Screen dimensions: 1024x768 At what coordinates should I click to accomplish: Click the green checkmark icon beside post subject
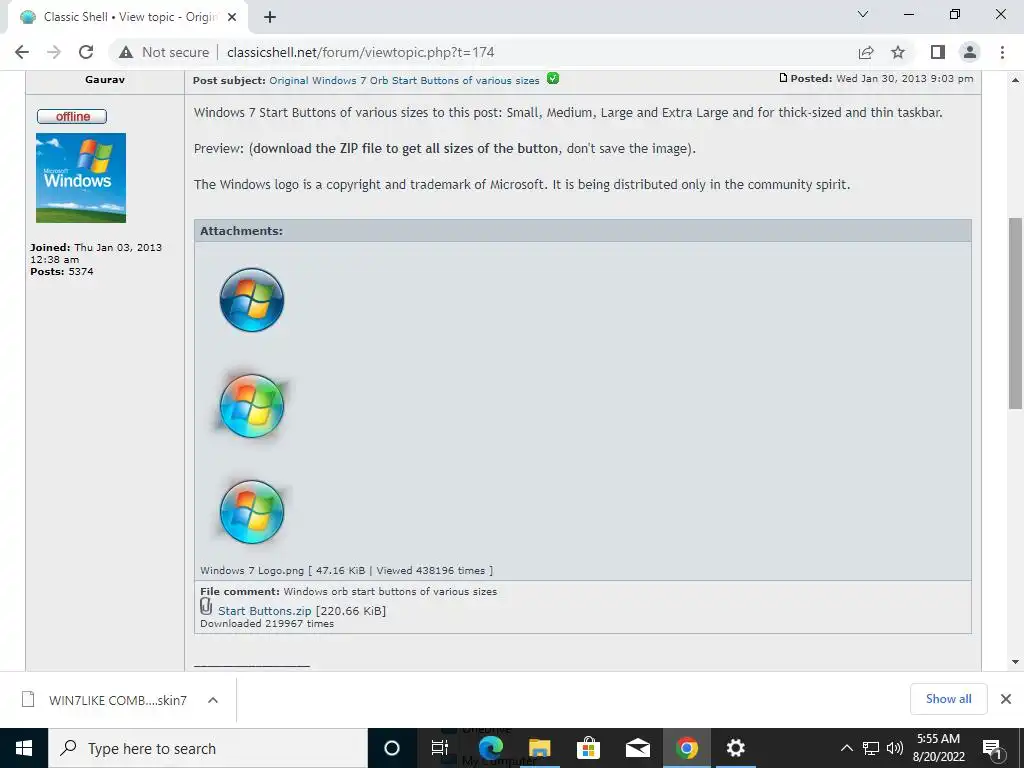click(552, 78)
